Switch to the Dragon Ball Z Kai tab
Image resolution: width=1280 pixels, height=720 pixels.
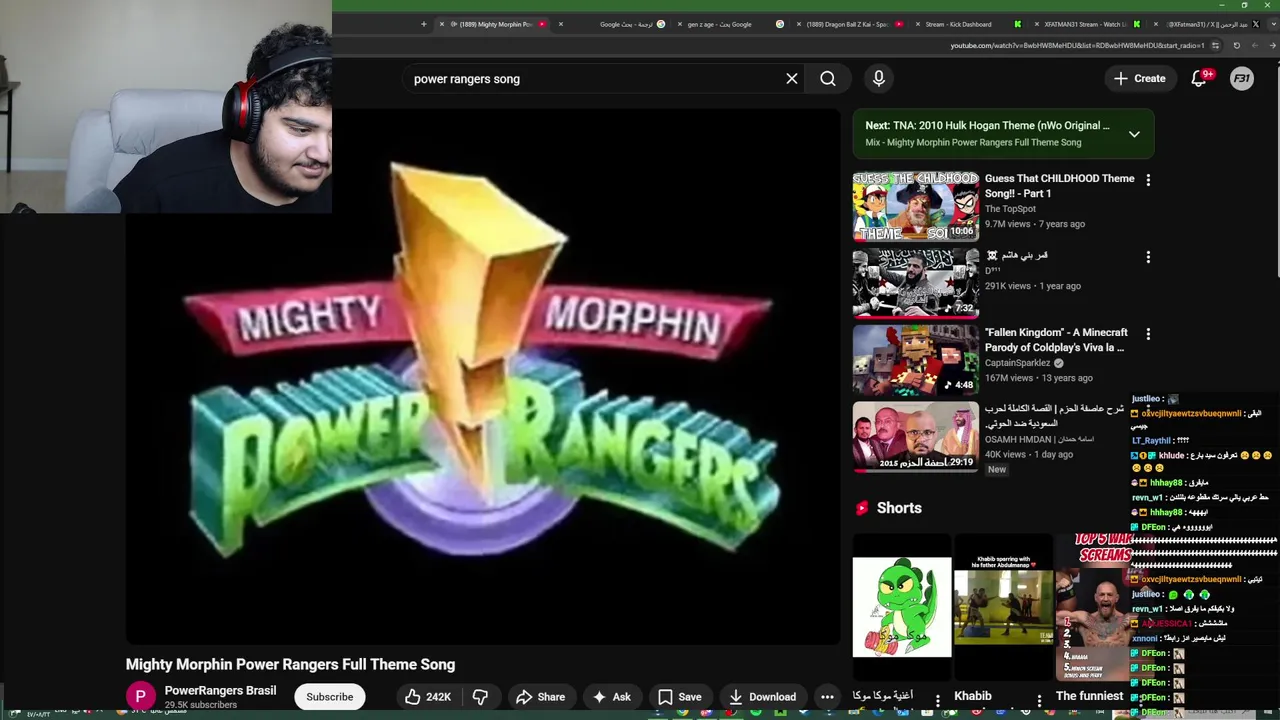(x=852, y=24)
